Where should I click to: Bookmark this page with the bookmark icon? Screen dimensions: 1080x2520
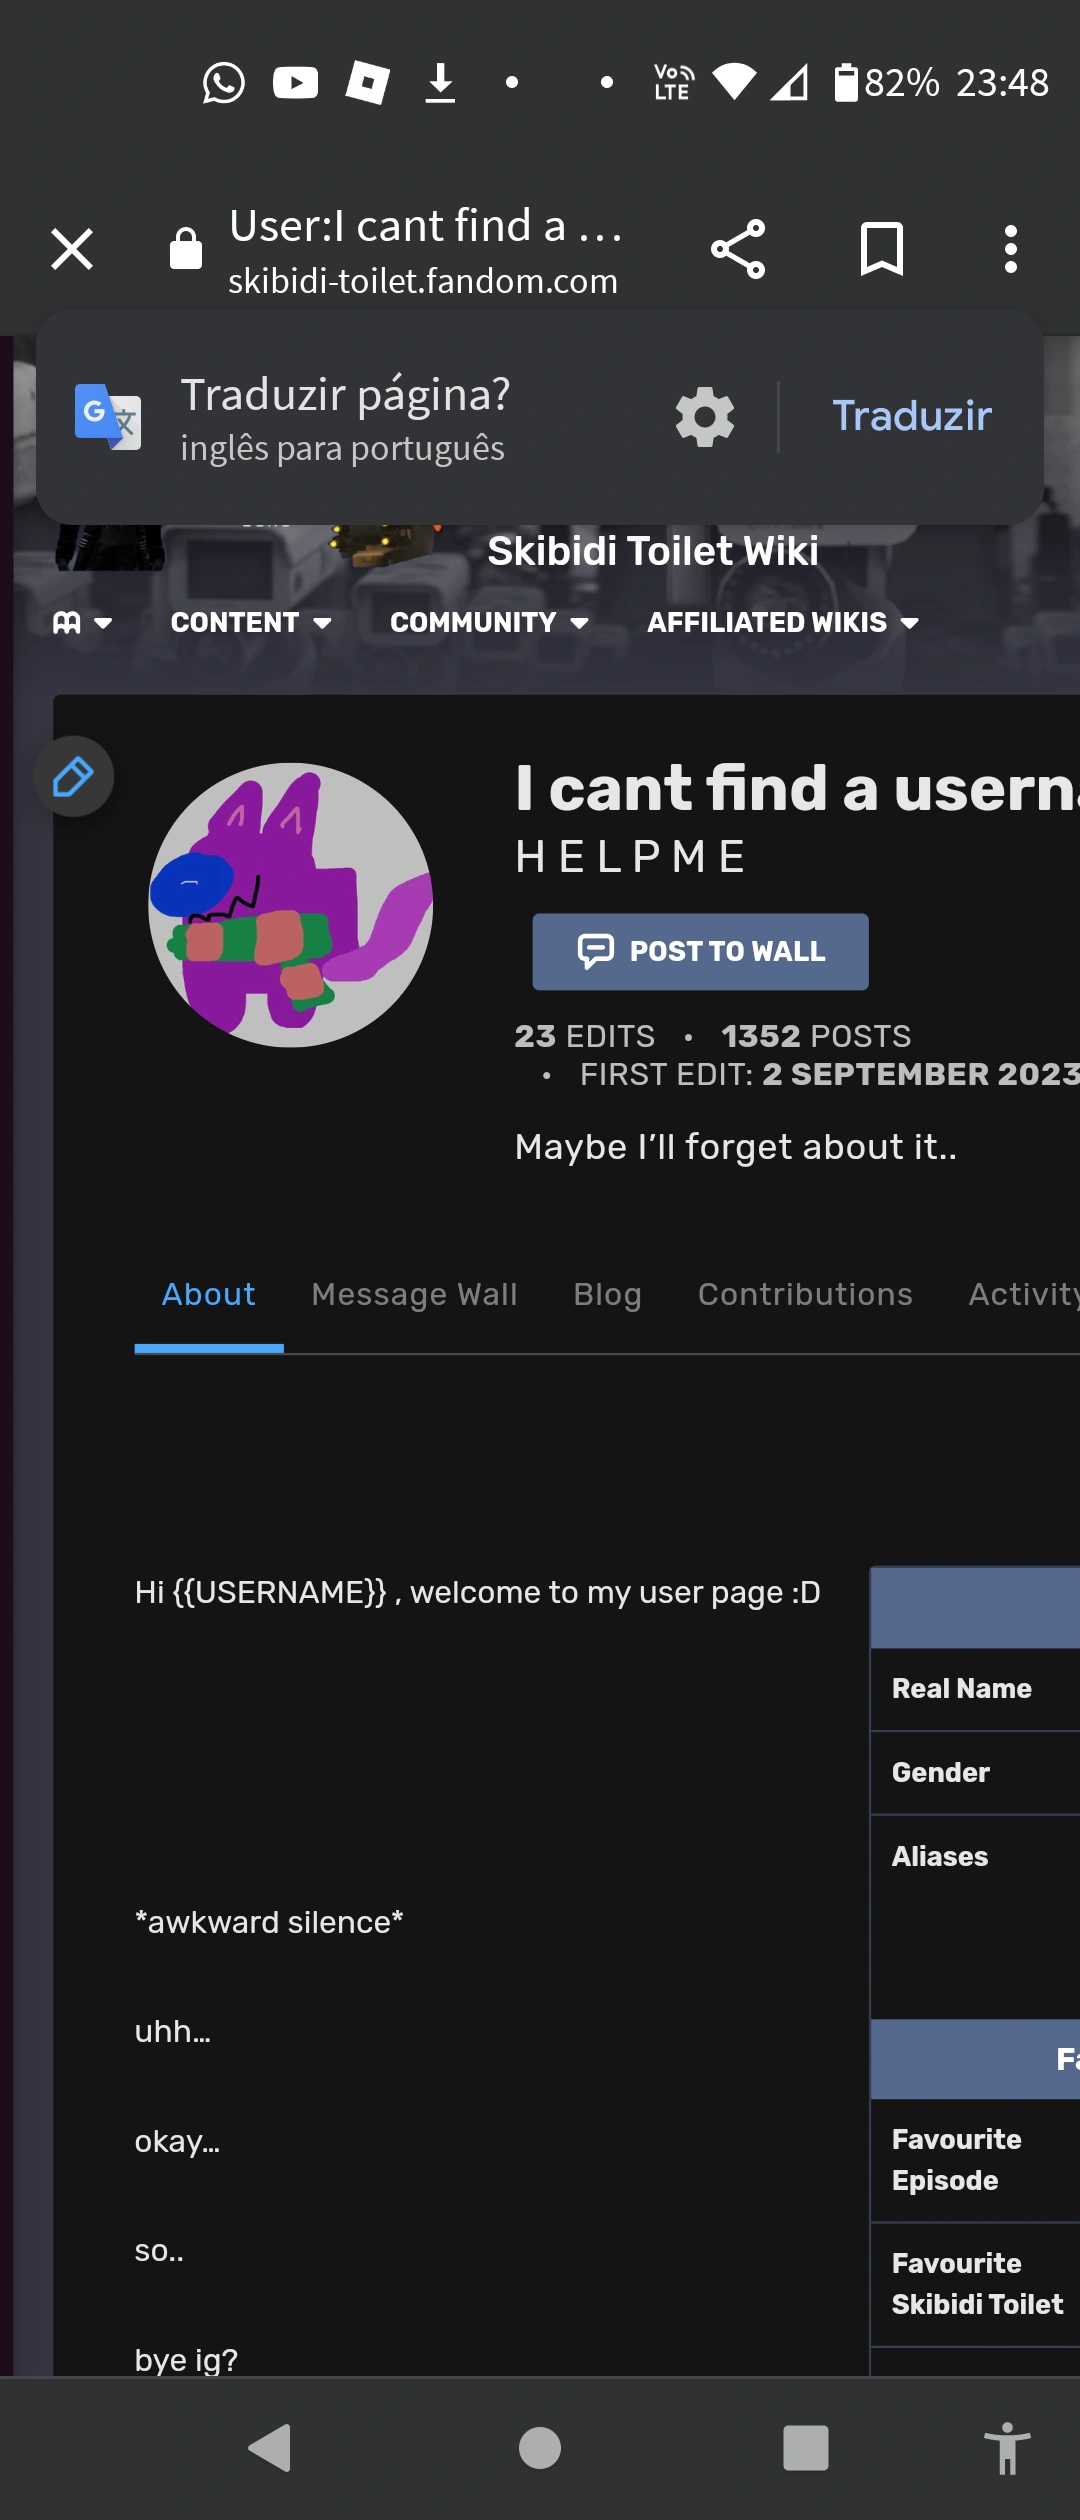pyautogui.click(x=881, y=249)
